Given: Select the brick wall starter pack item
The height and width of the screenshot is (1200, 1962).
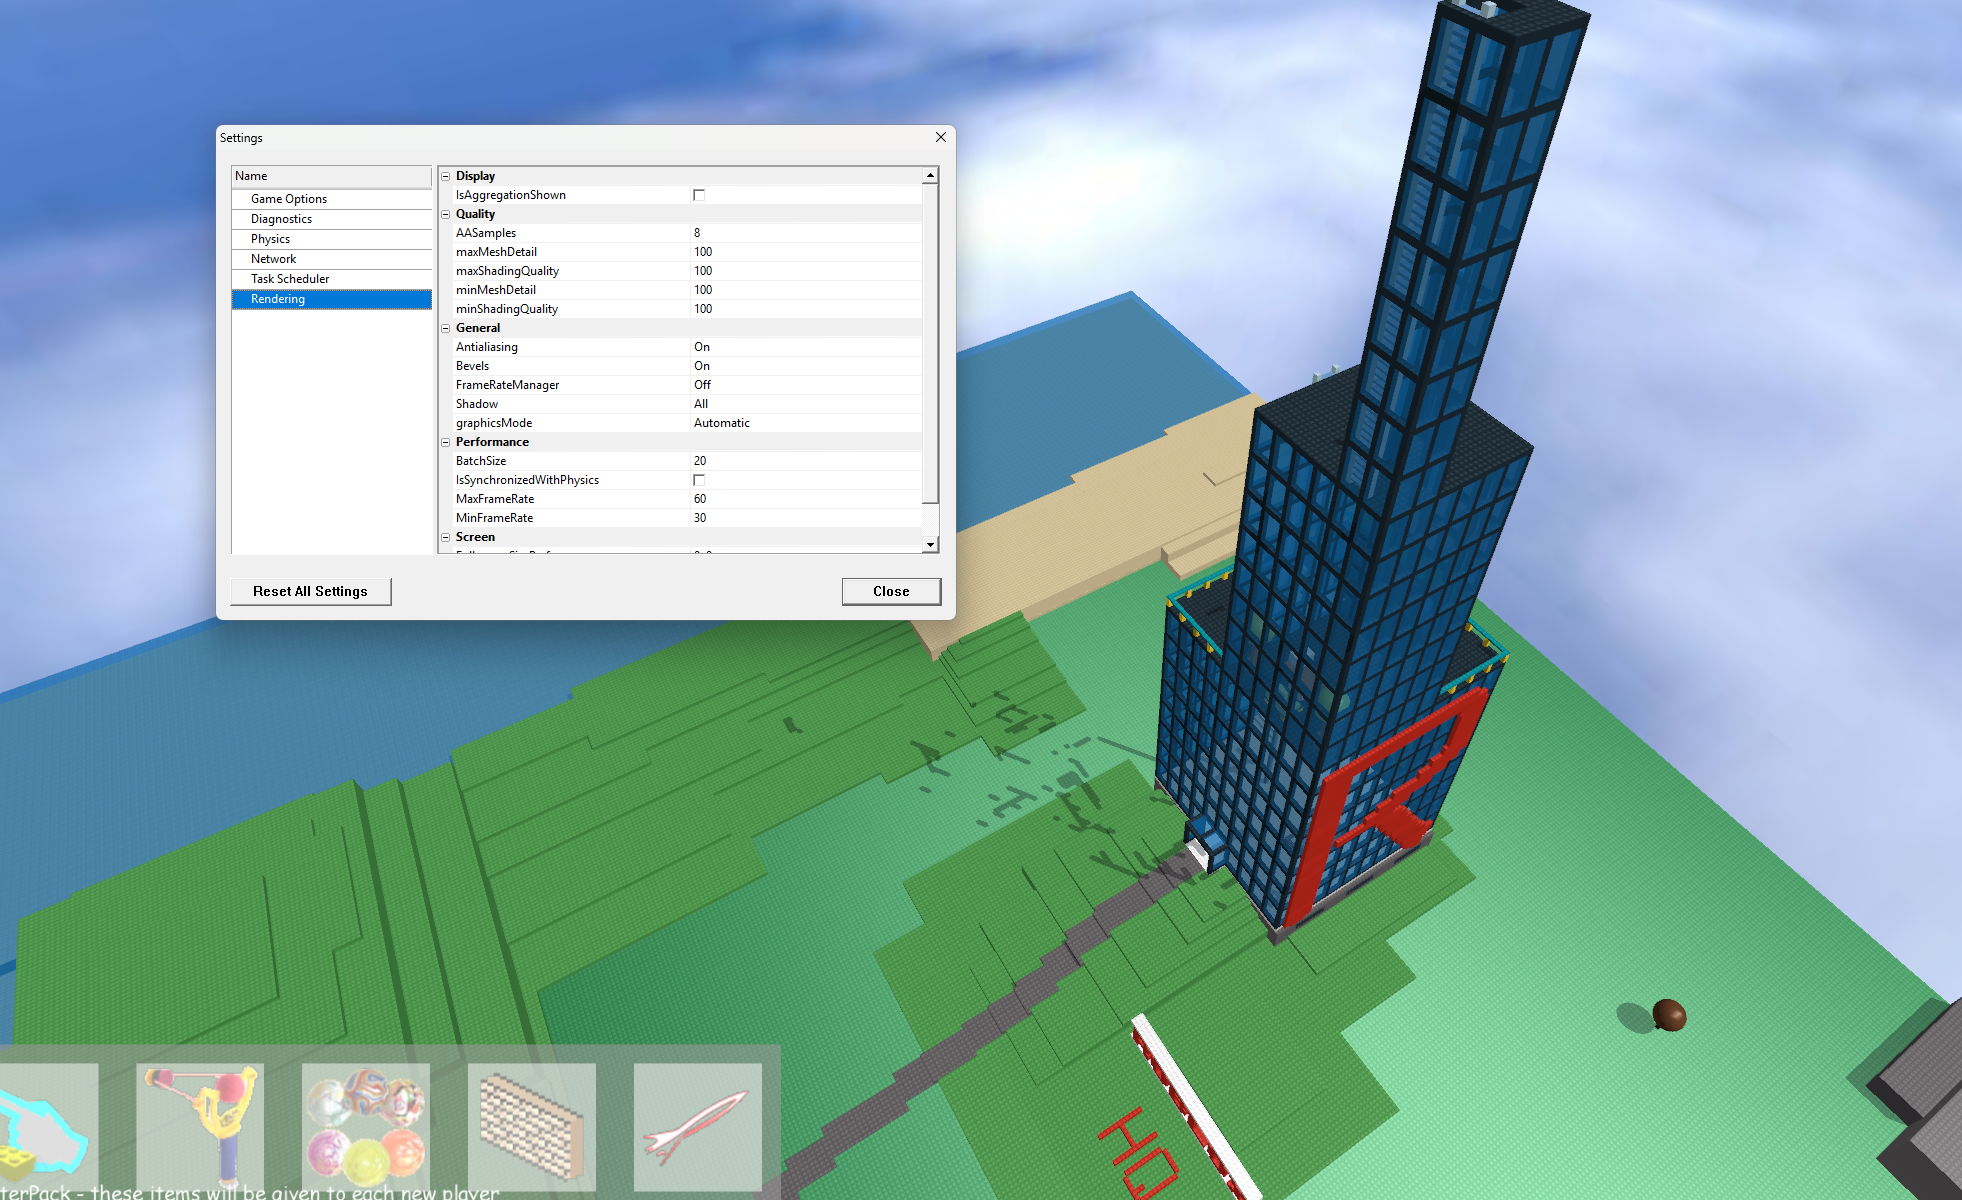Looking at the screenshot, I should pos(532,1125).
